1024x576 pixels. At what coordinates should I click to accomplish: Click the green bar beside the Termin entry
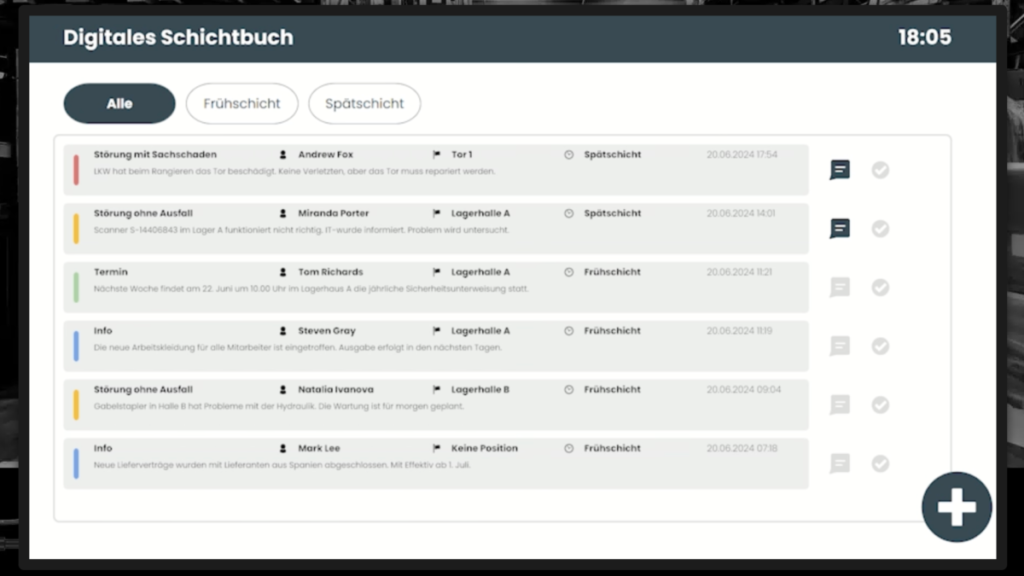tap(76, 287)
